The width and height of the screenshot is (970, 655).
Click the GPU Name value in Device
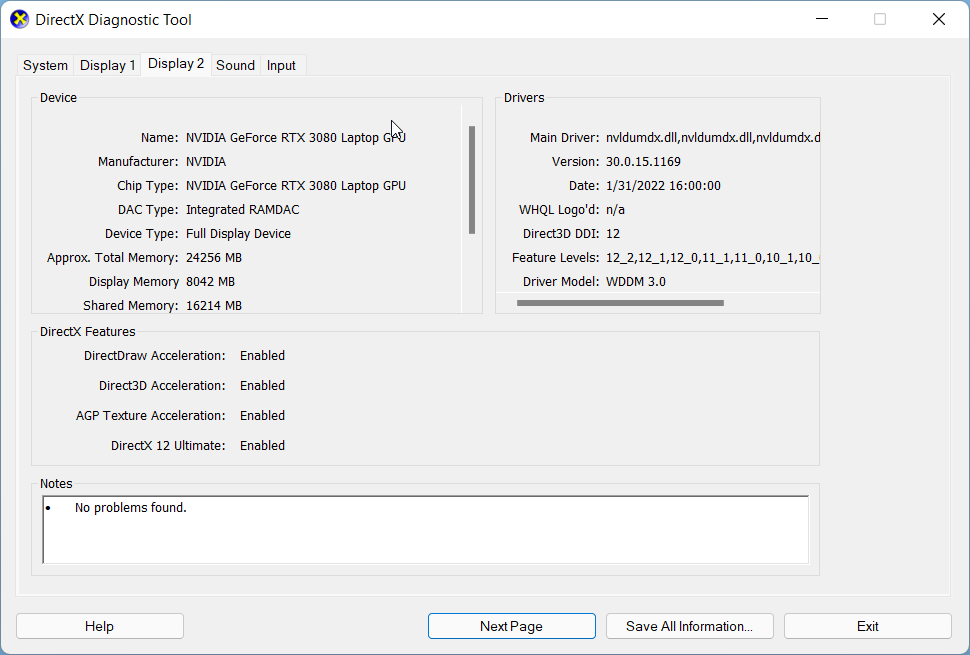pos(295,137)
